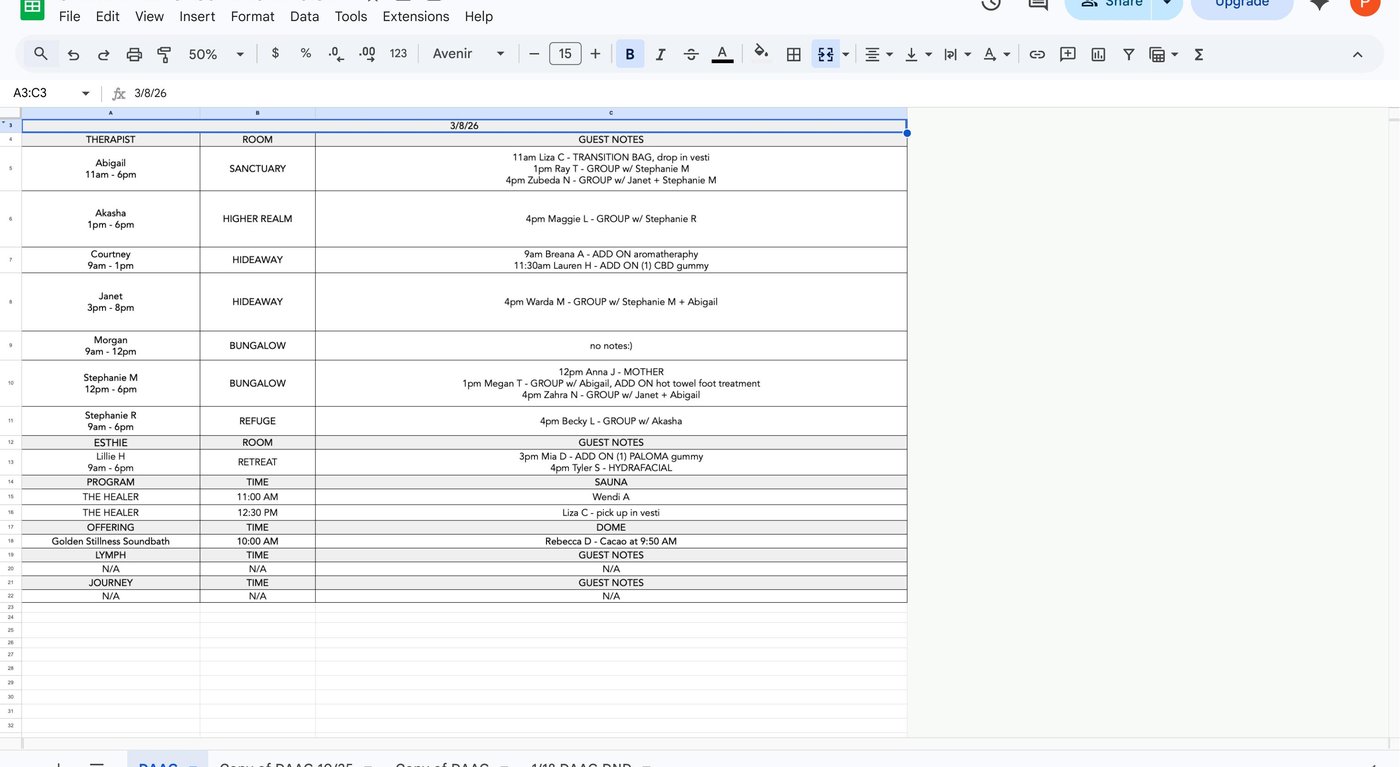
Task: Click the Upgrade button
Action: [1242, 4]
